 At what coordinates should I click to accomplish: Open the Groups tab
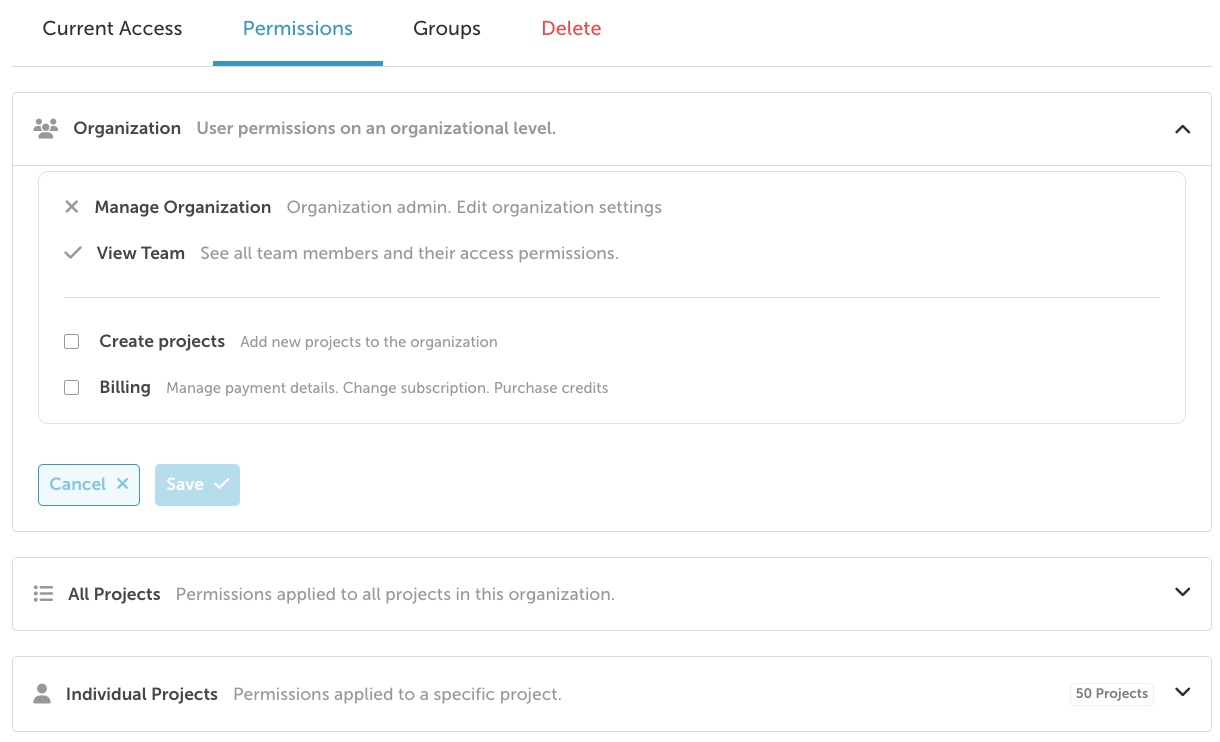pos(447,29)
